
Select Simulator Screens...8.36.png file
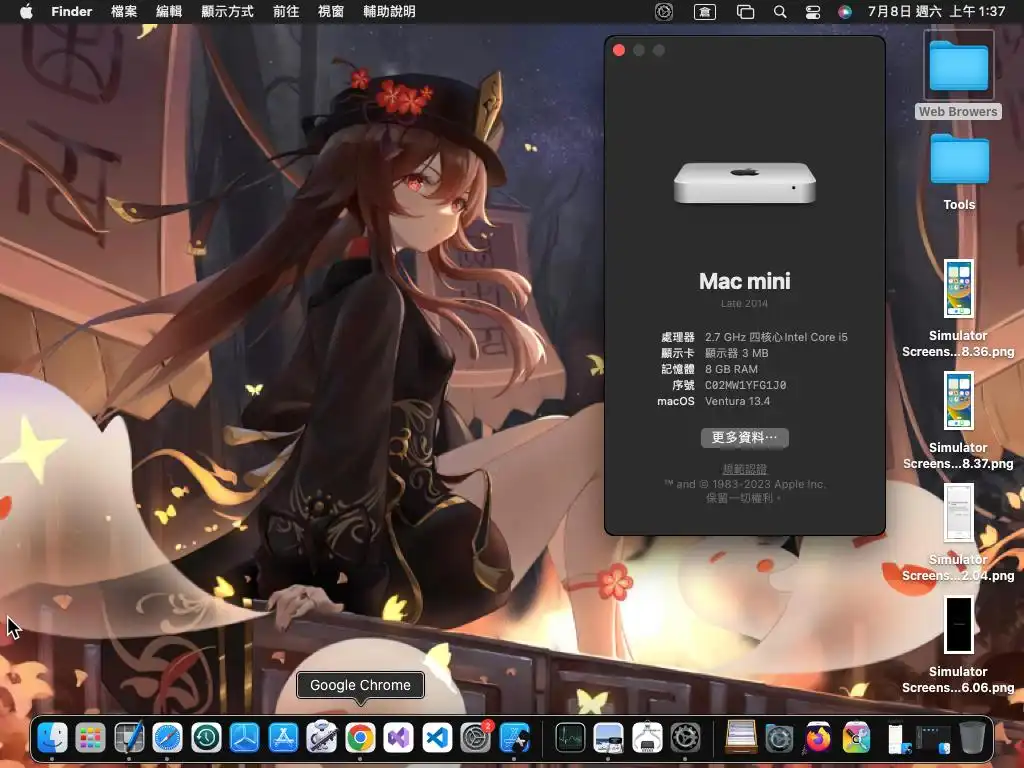(958, 309)
